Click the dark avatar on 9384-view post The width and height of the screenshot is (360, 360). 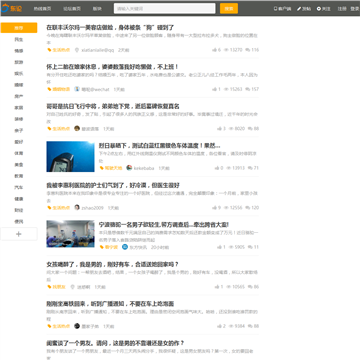77,326
